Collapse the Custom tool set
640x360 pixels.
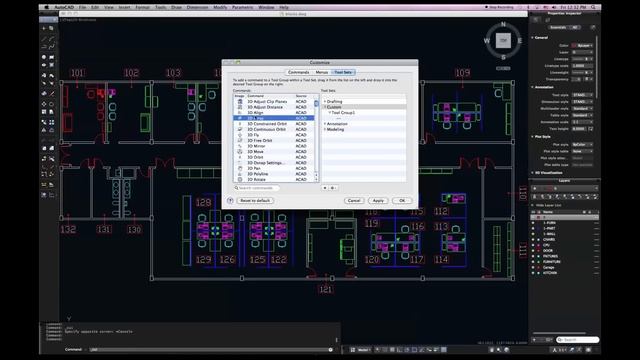[x=325, y=107]
